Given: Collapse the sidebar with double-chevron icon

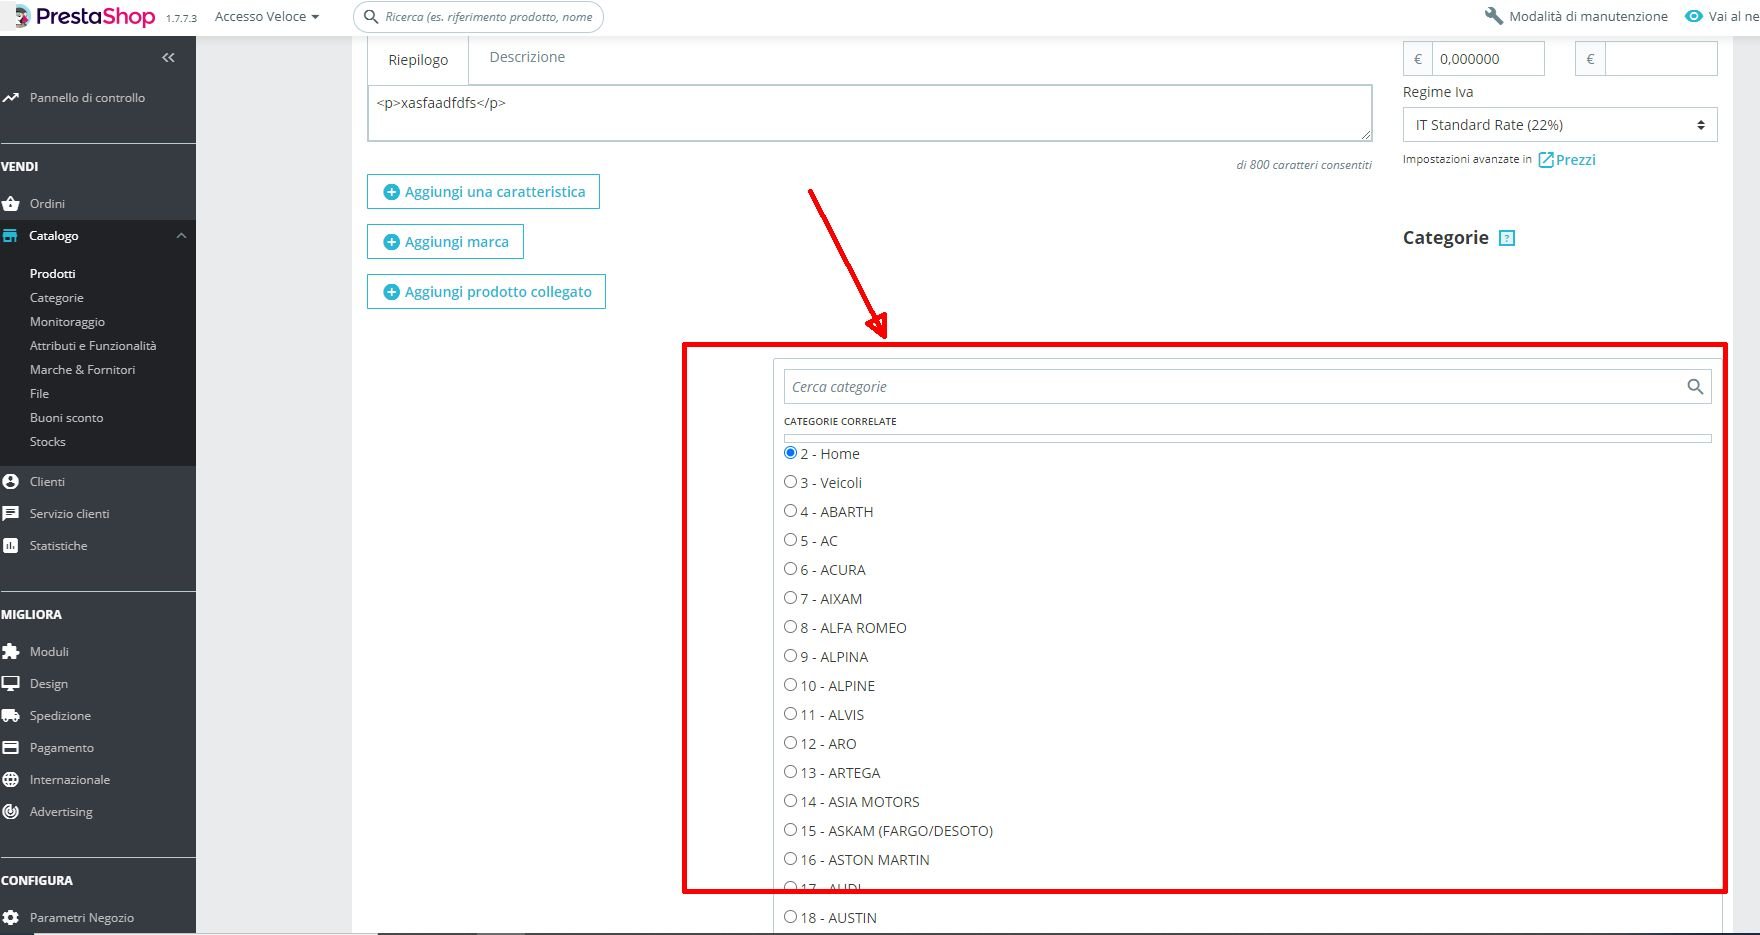Looking at the screenshot, I should click(168, 58).
